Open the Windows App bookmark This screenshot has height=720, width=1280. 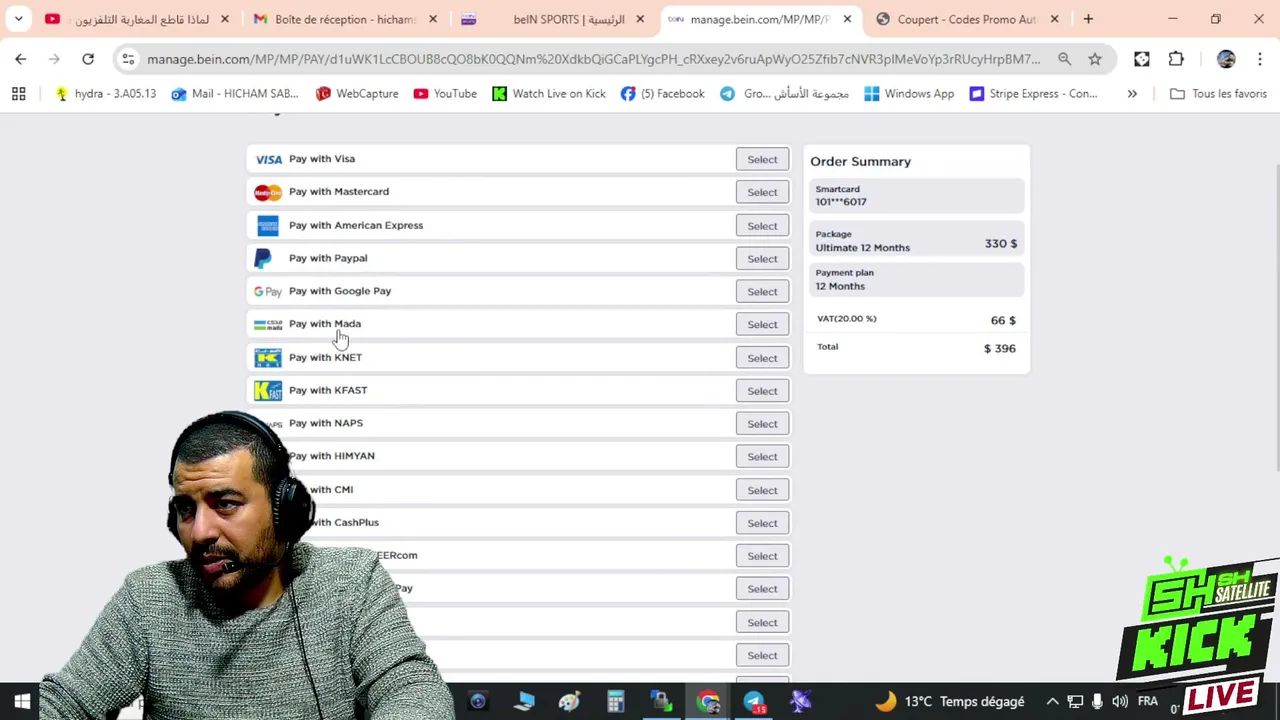909,94
